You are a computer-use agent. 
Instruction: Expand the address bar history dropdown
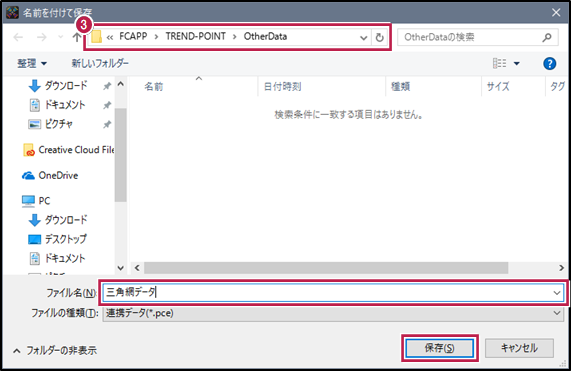click(x=363, y=38)
